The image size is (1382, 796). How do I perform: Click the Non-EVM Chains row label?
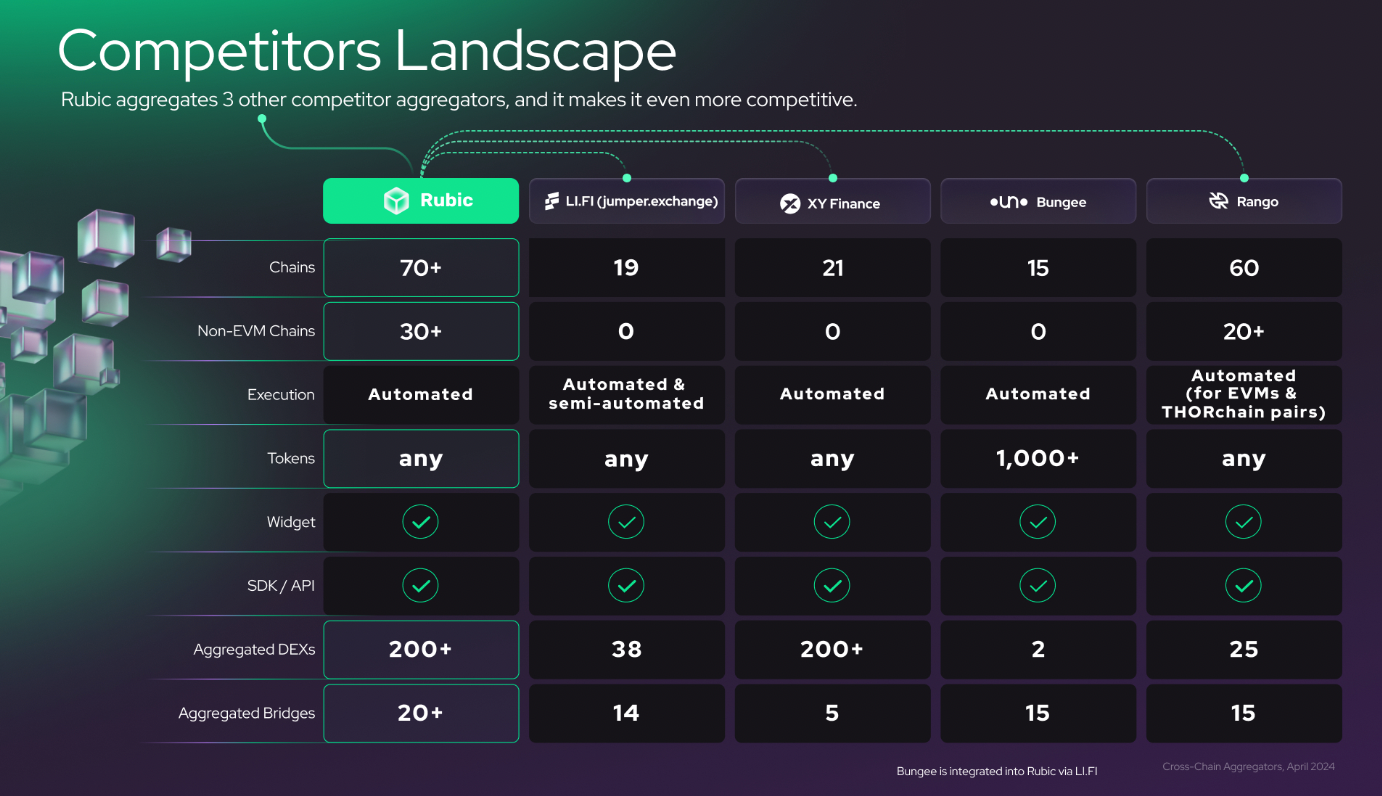pyautogui.click(x=256, y=331)
